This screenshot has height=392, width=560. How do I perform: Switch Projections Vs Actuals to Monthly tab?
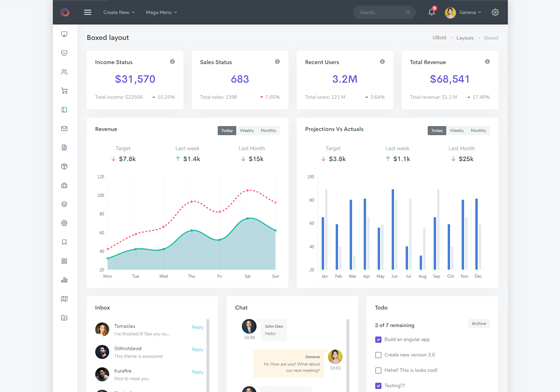pos(478,131)
